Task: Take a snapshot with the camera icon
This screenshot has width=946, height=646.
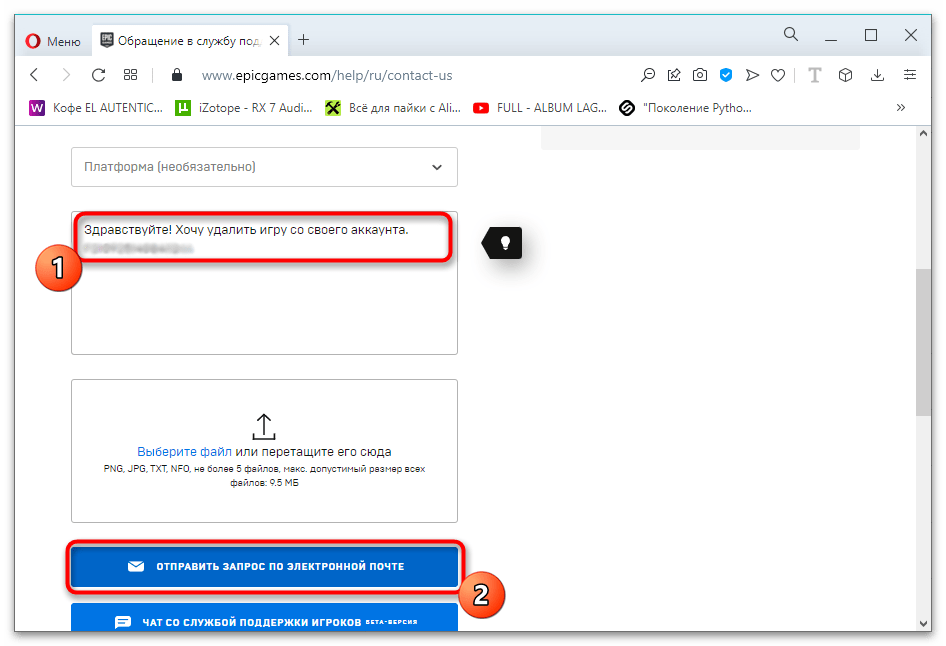Action: (x=700, y=75)
